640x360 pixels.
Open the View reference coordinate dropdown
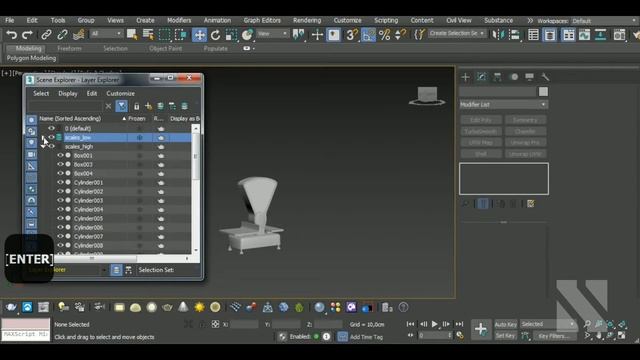pos(272,33)
